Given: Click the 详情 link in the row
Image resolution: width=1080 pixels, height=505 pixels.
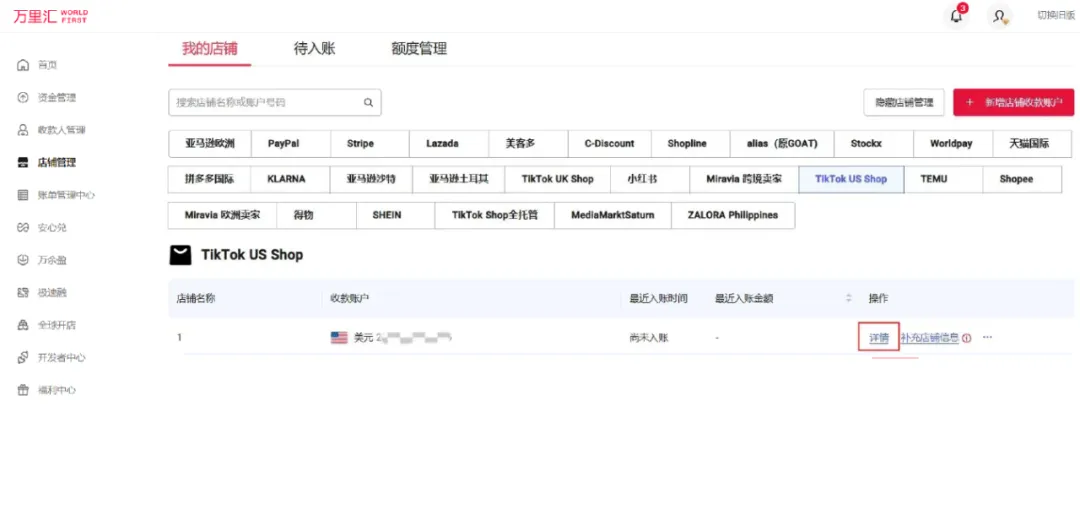Looking at the screenshot, I should point(879,338).
